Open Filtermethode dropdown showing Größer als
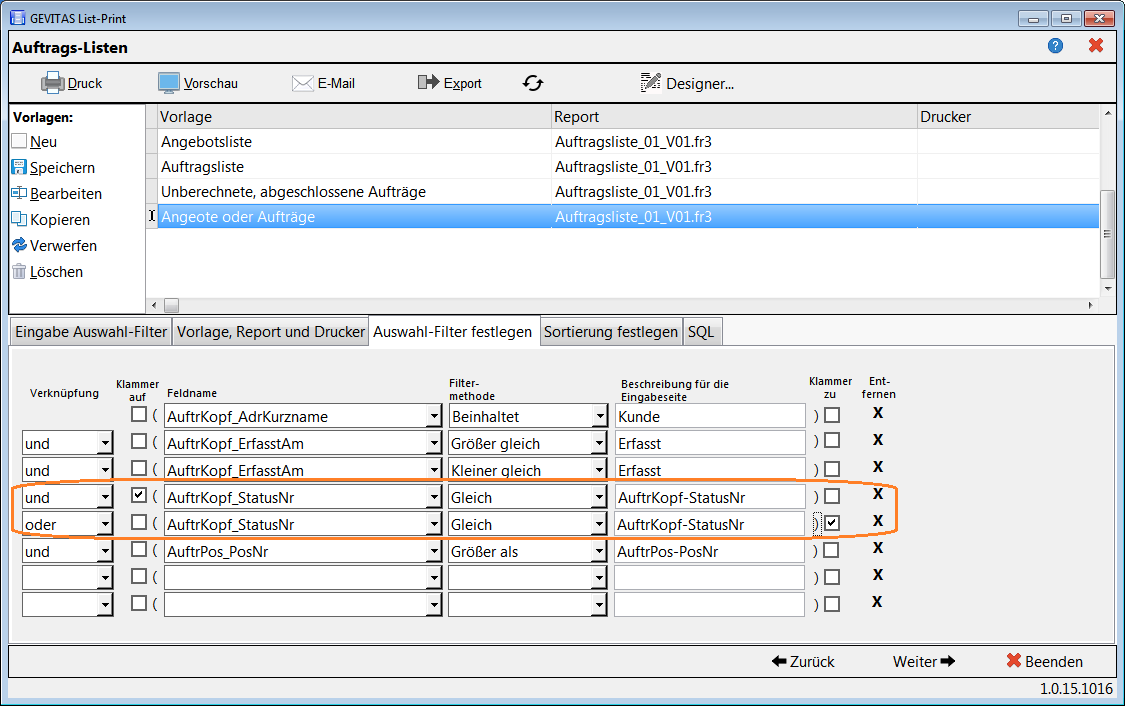The height and width of the screenshot is (706, 1125). coord(600,552)
